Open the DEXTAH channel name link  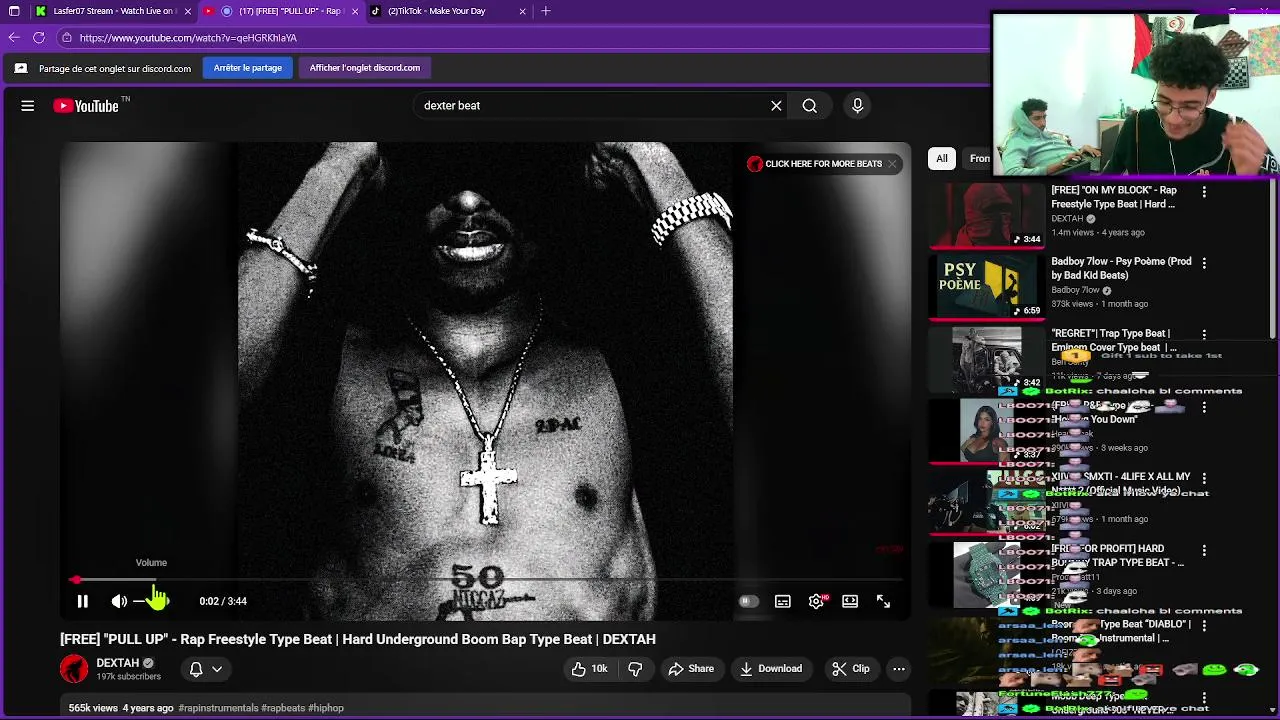tap(117, 663)
